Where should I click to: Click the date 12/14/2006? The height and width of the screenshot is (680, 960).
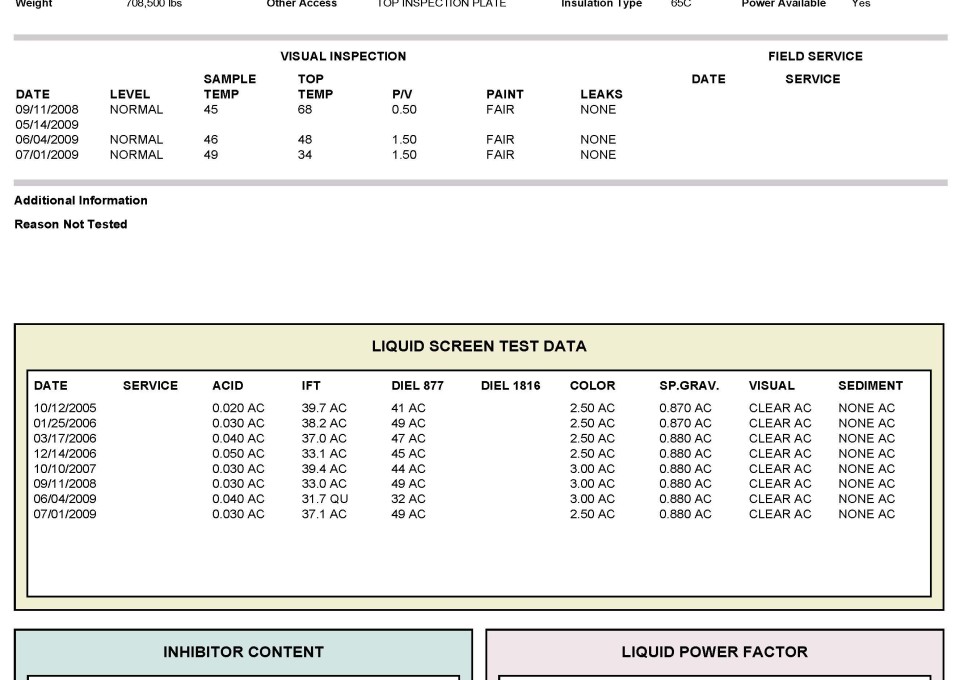65,454
